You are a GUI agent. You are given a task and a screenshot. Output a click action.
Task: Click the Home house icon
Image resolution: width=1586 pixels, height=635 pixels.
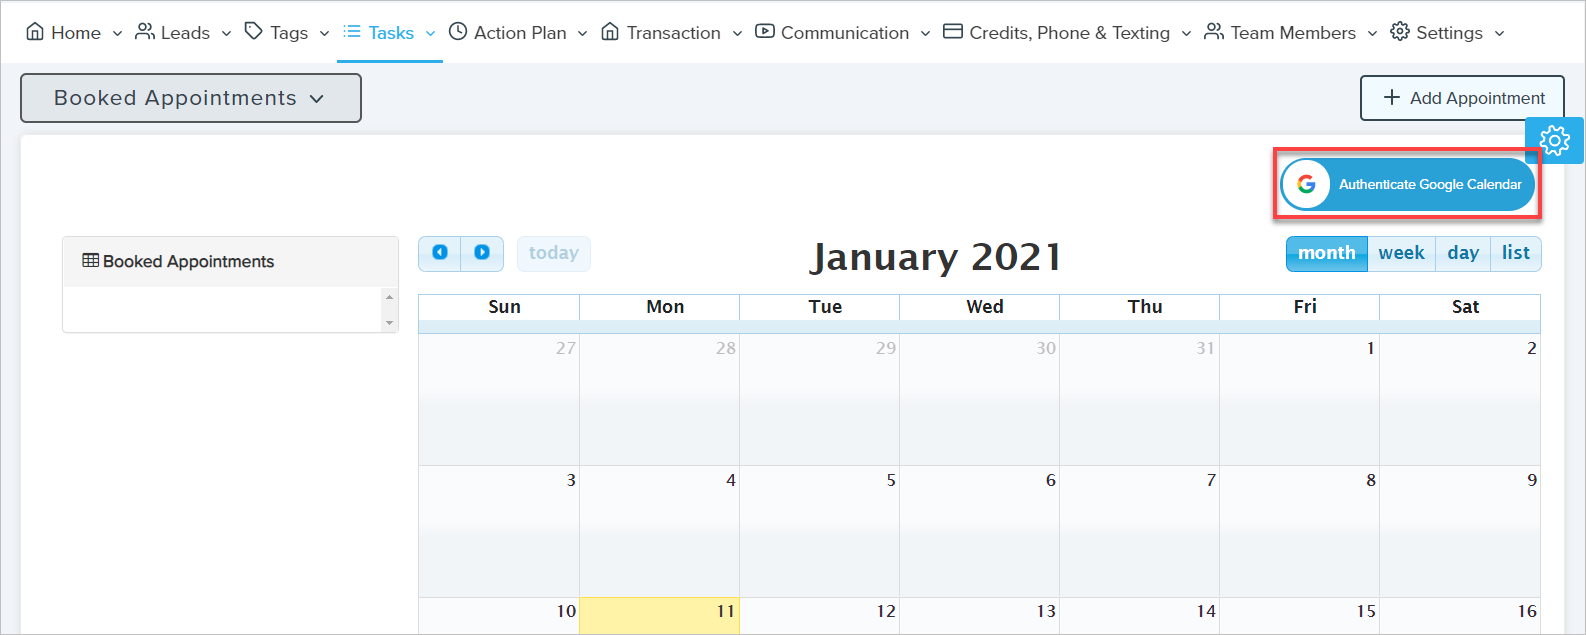pyautogui.click(x=35, y=32)
